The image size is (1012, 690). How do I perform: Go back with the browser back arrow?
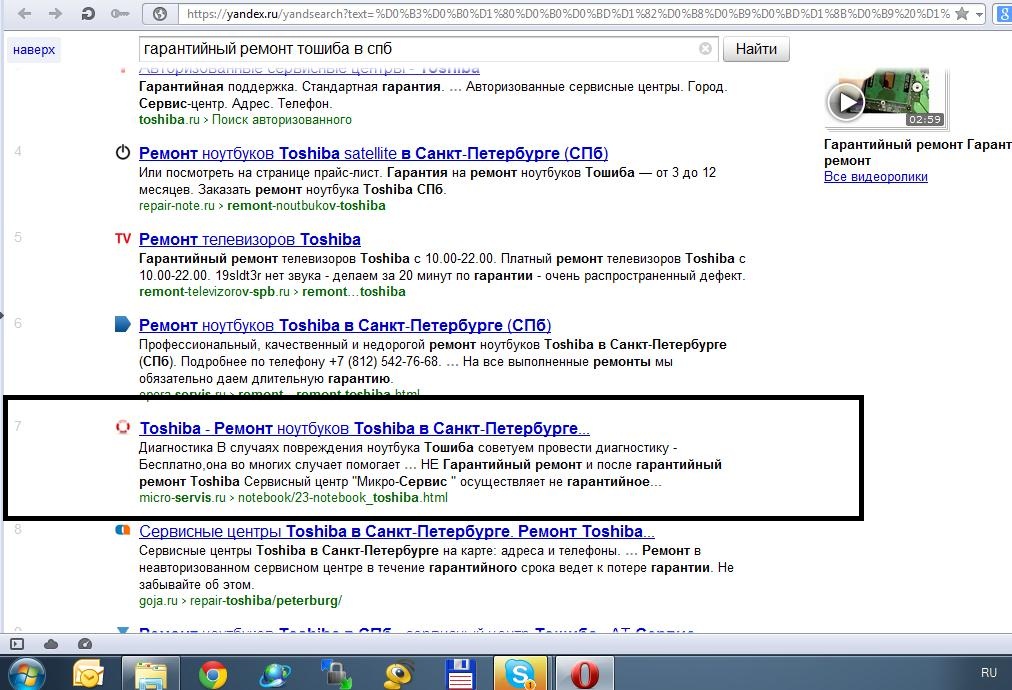[x=25, y=14]
